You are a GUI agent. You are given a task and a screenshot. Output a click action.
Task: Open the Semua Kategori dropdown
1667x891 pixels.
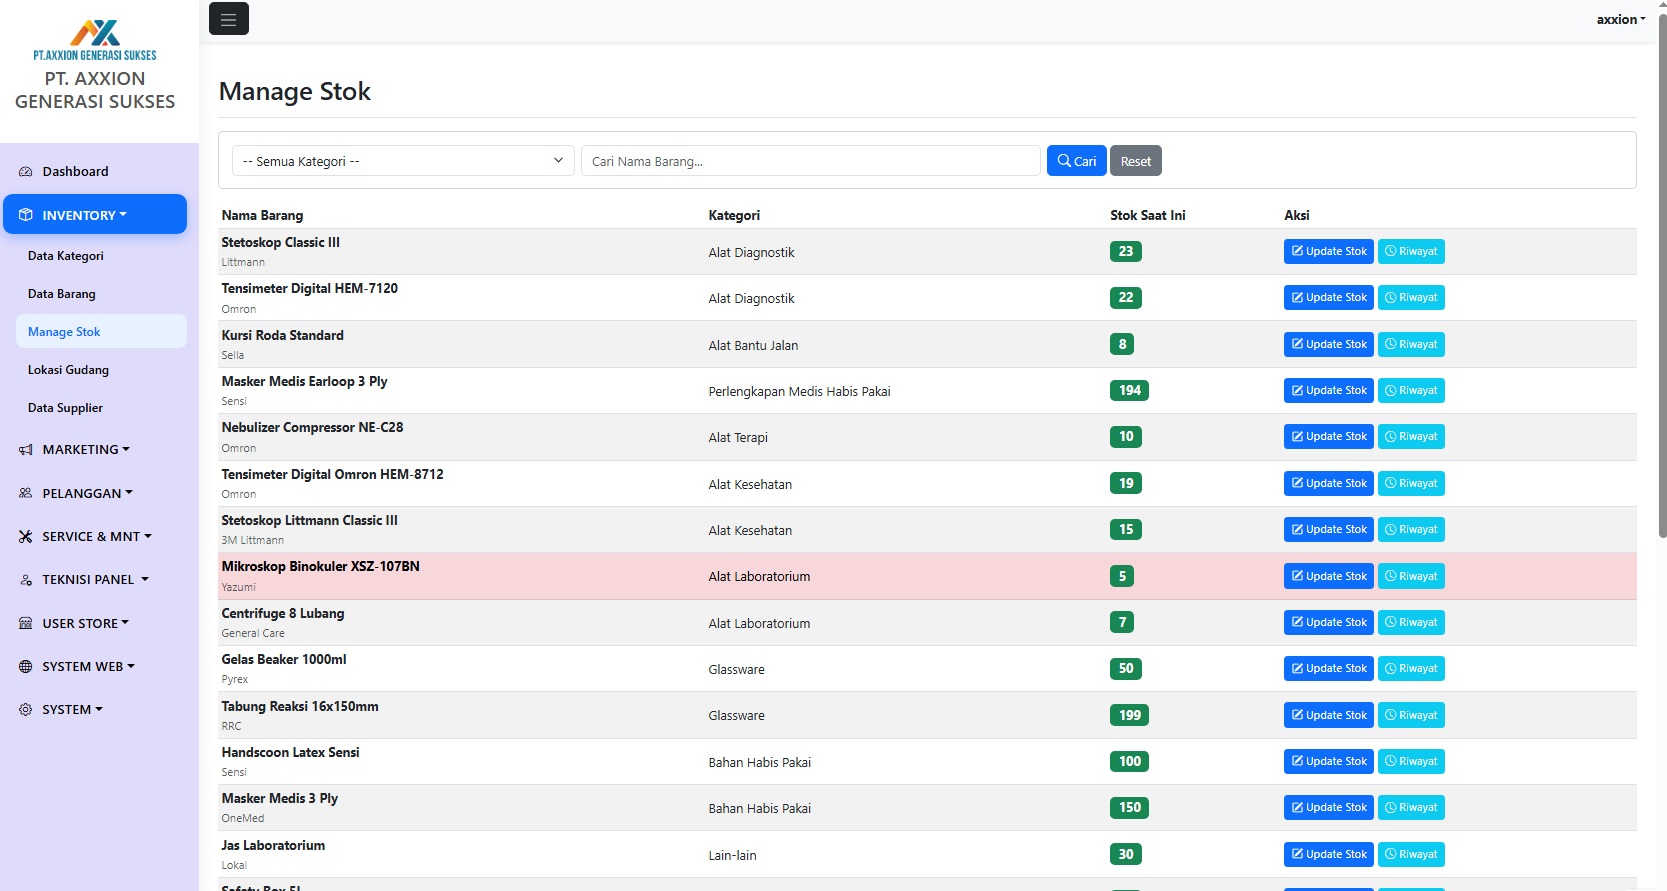click(x=403, y=161)
